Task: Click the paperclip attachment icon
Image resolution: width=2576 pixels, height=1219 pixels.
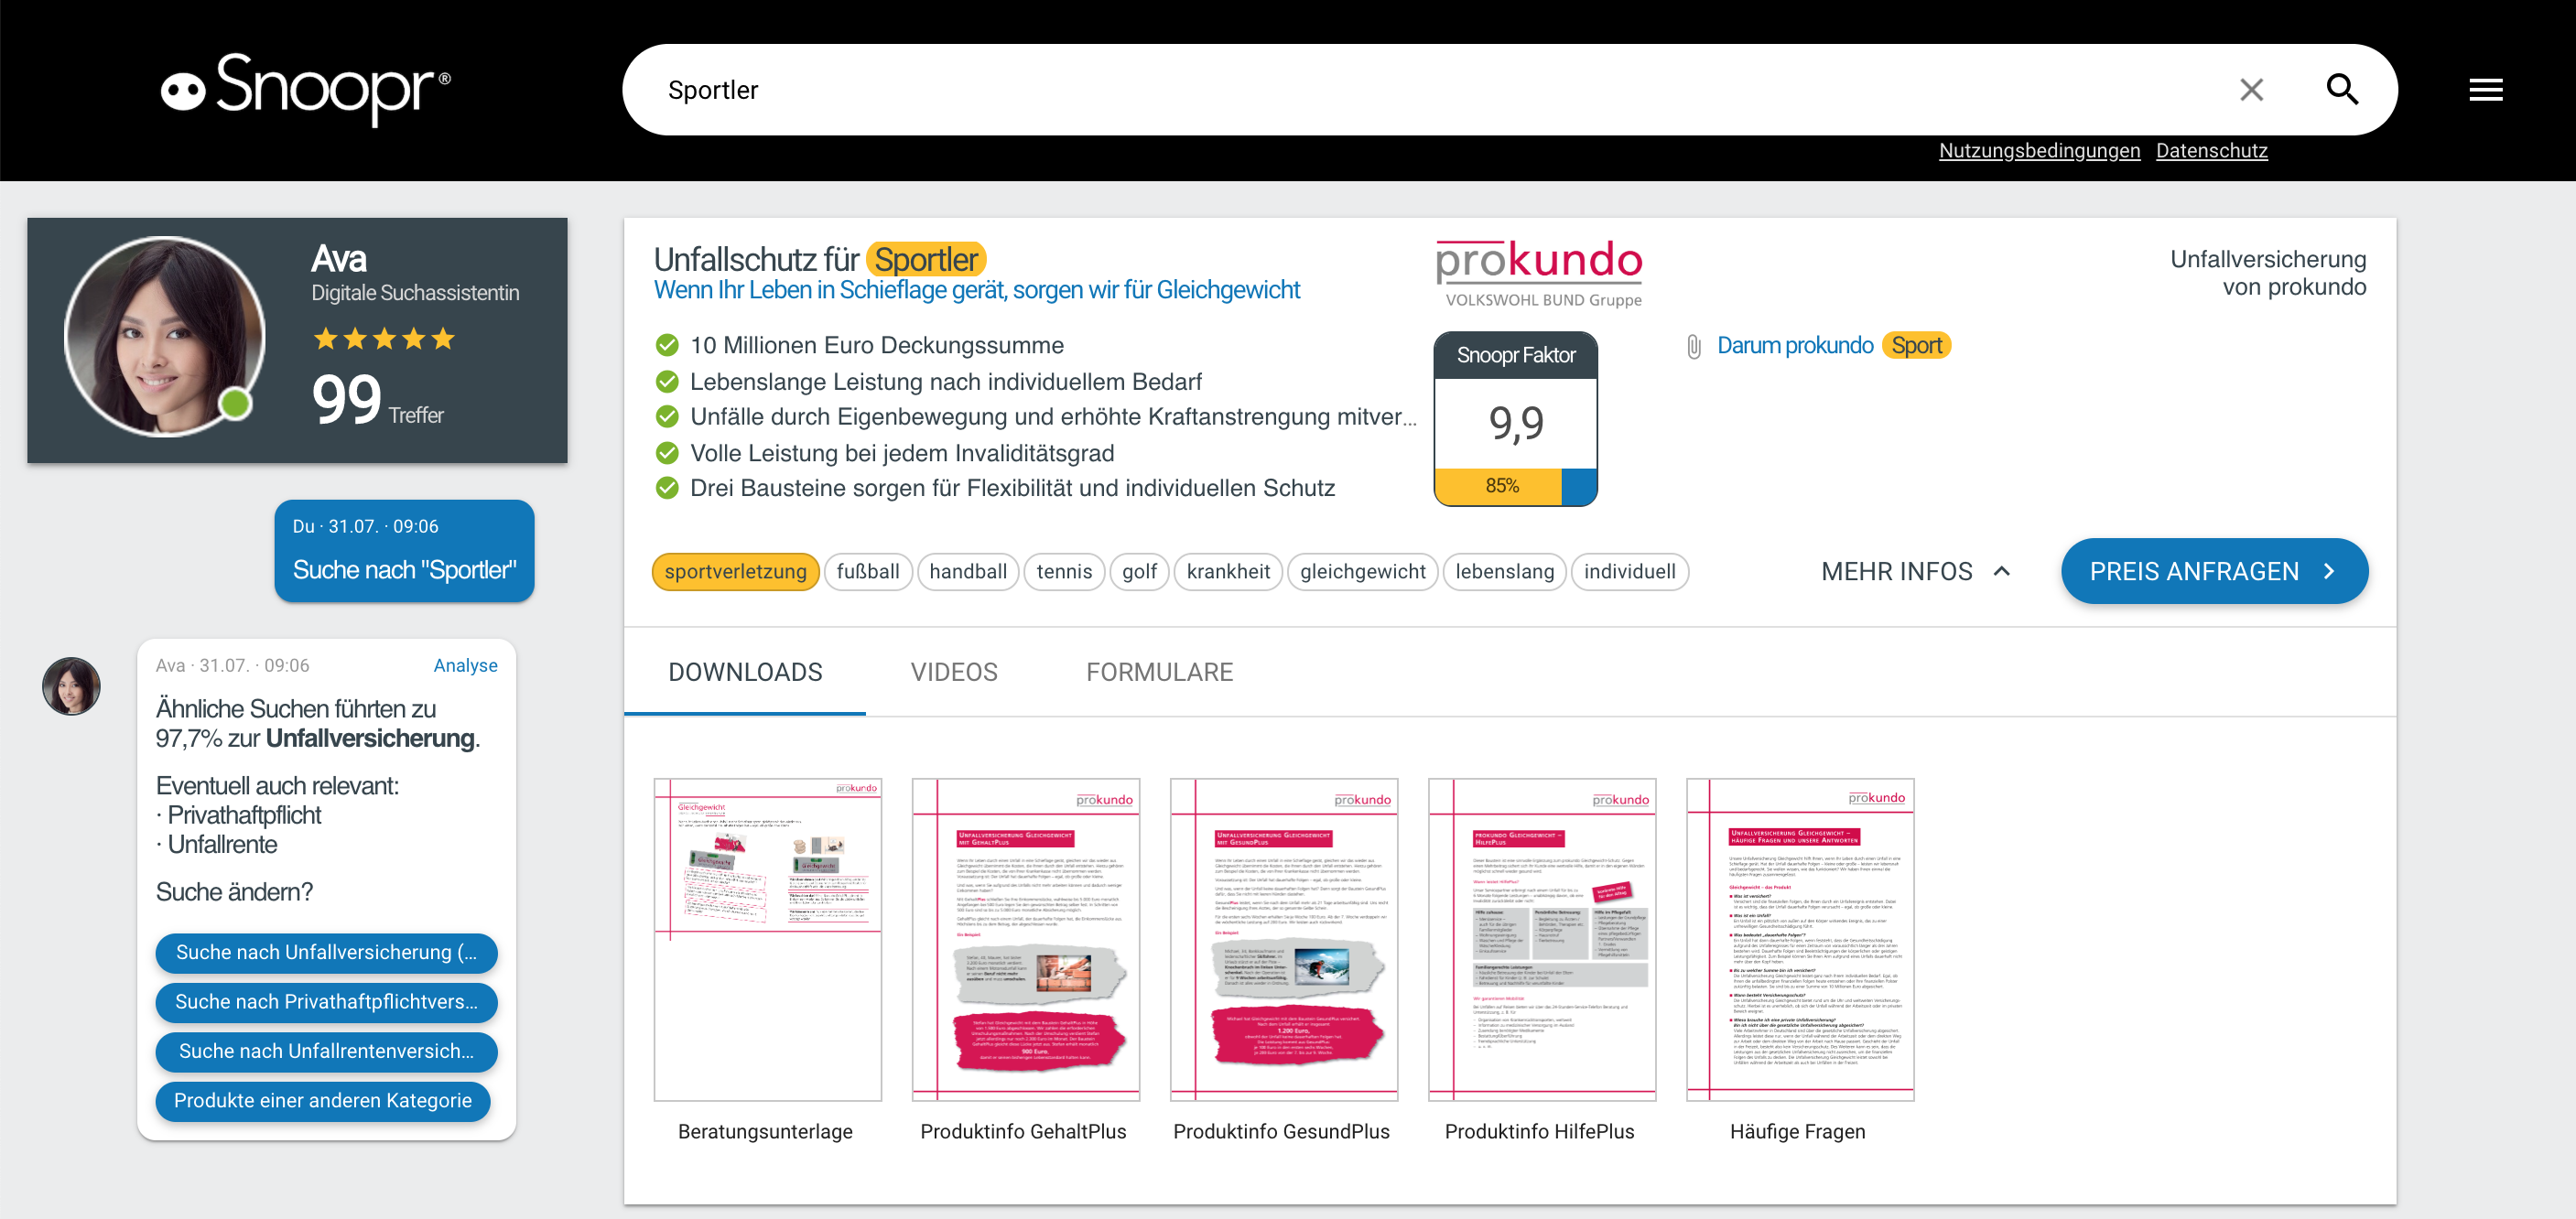Action: 1694,346
